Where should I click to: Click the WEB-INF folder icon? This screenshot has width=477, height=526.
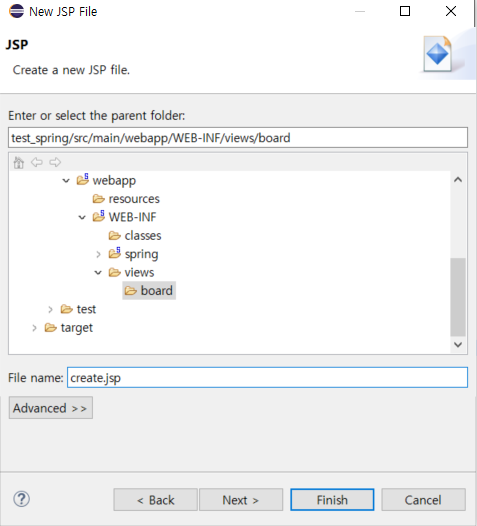coord(99,216)
